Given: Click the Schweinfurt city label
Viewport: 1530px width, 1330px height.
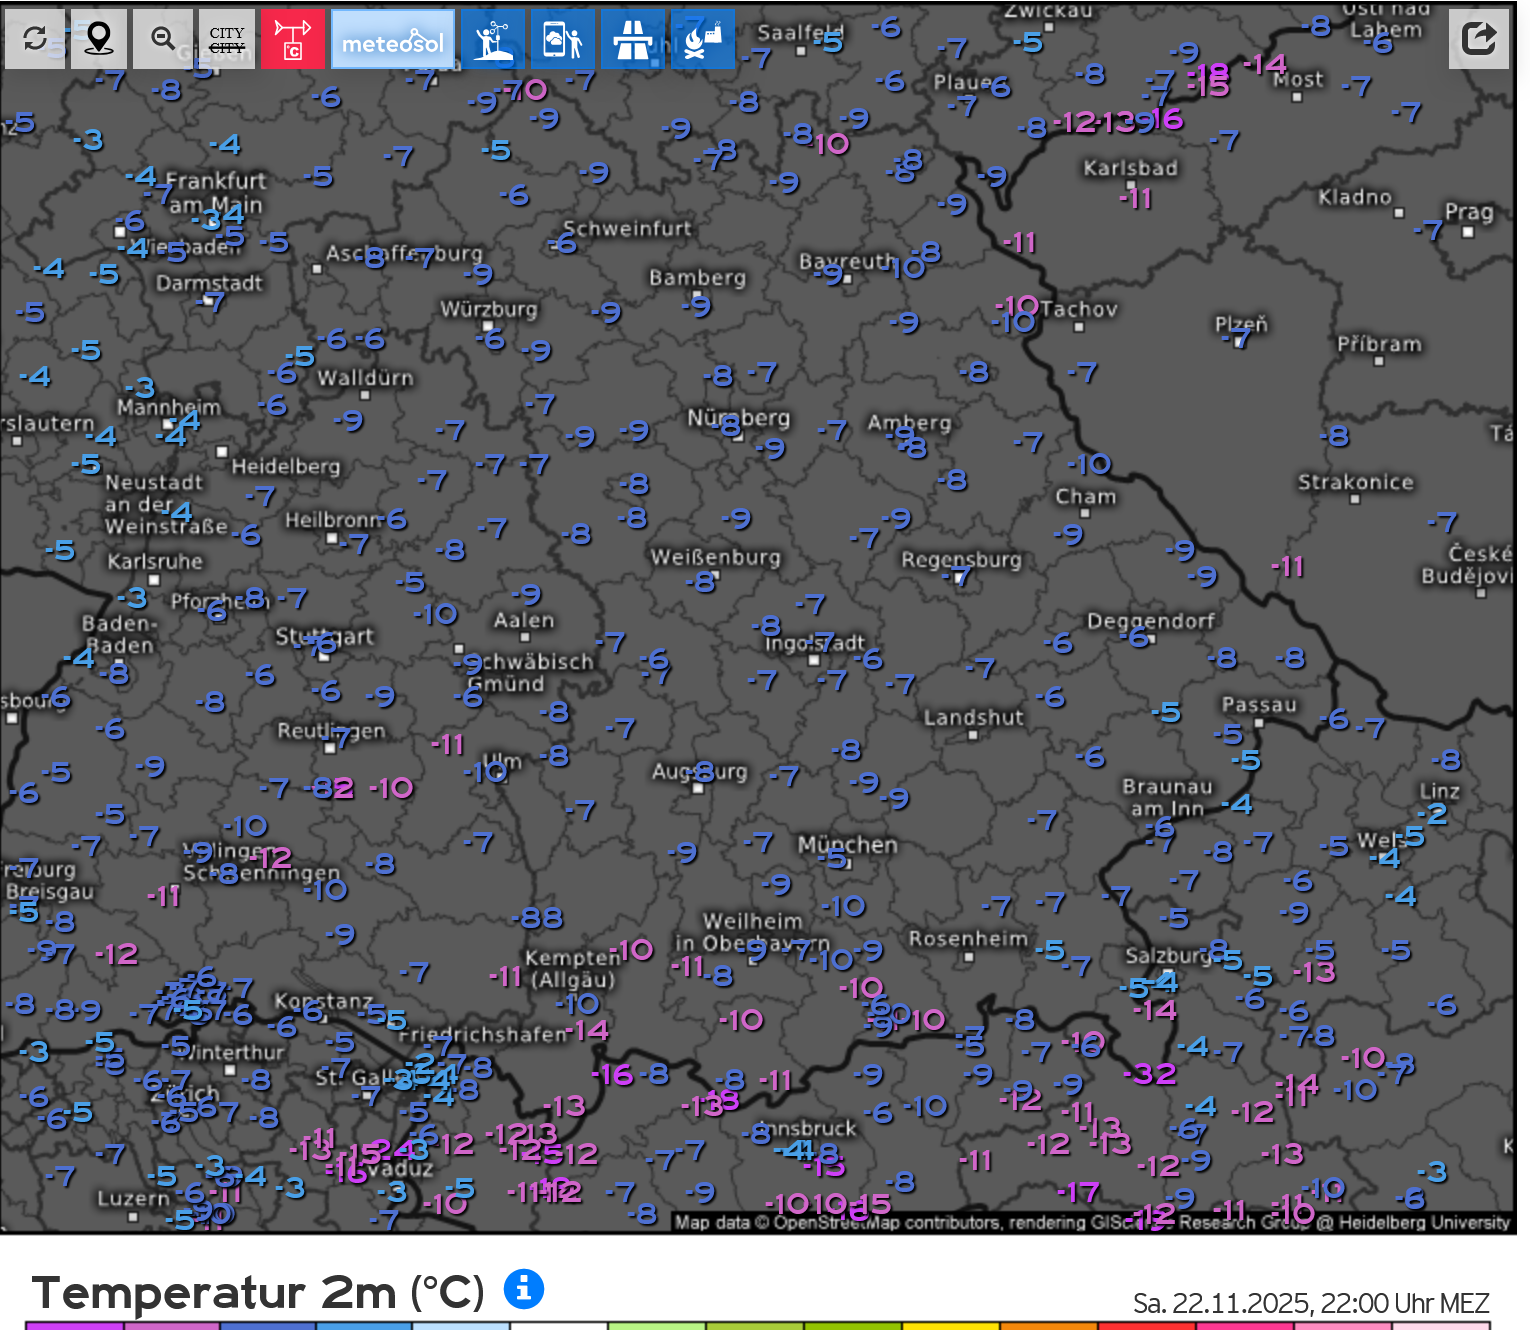Looking at the screenshot, I should click(626, 228).
